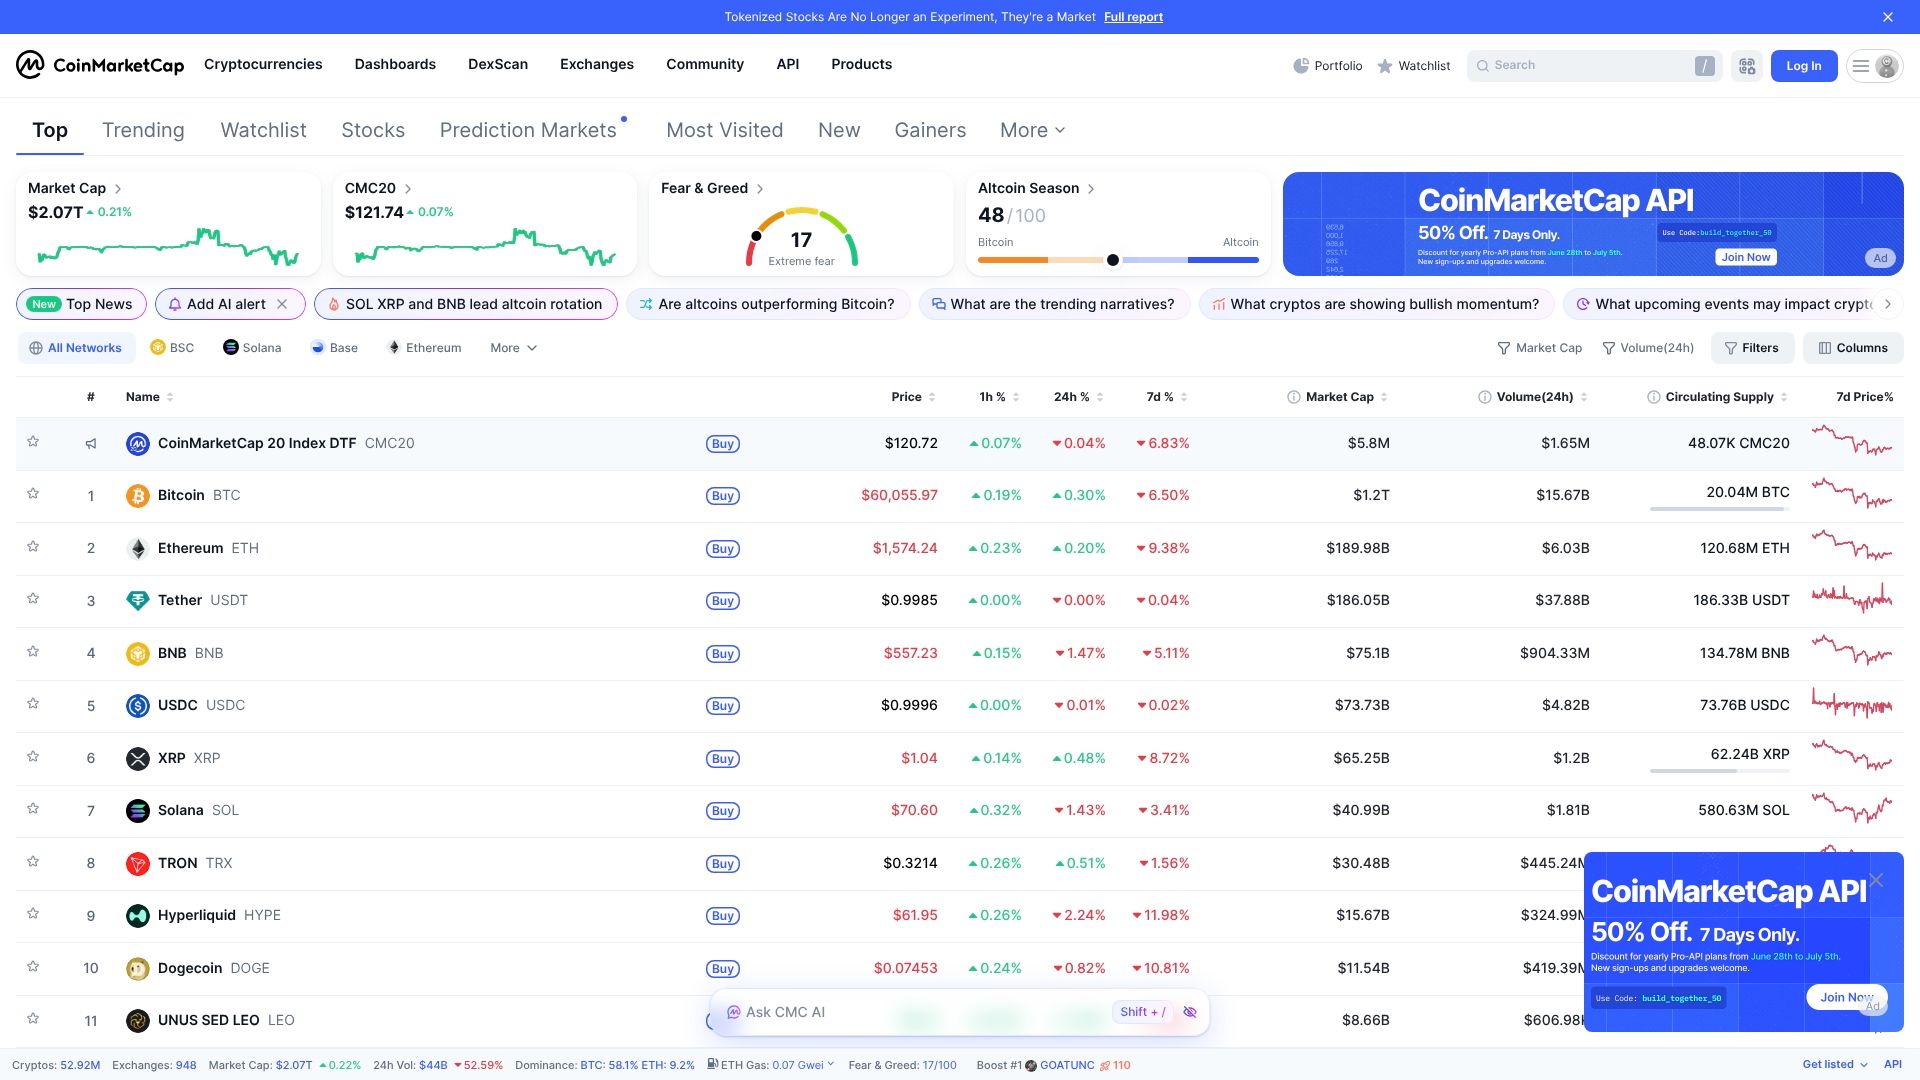Click the UNUS SED LEO logo
Screen dimensions: 1920x1080
click(x=138, y=1021)
